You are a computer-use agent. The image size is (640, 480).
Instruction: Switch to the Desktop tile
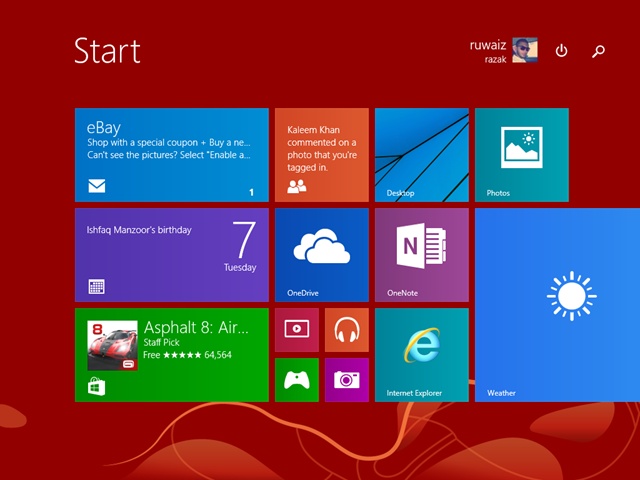[x=421, y=154]
